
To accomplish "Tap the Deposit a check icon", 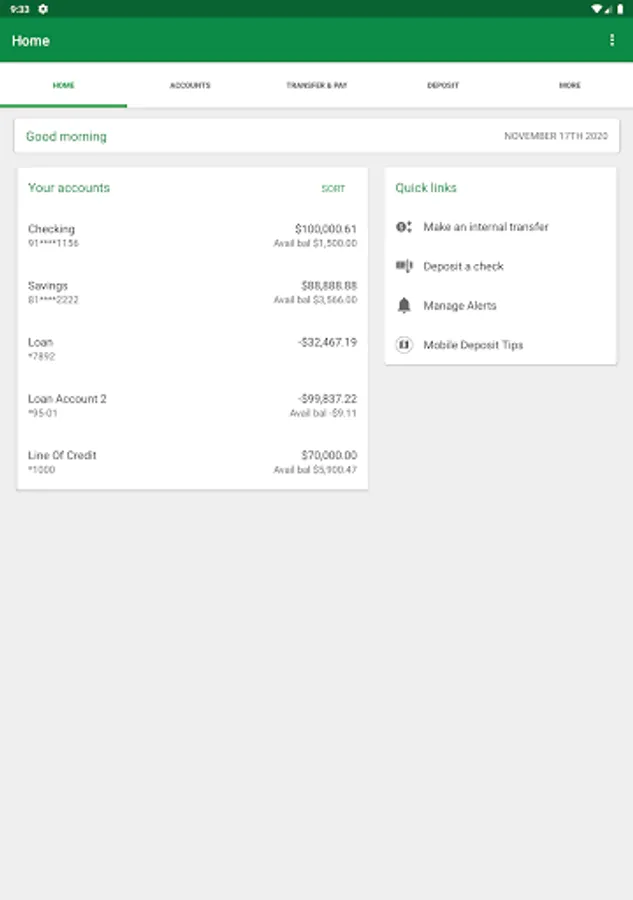I will pyautogui.click(x=404, y=266).
